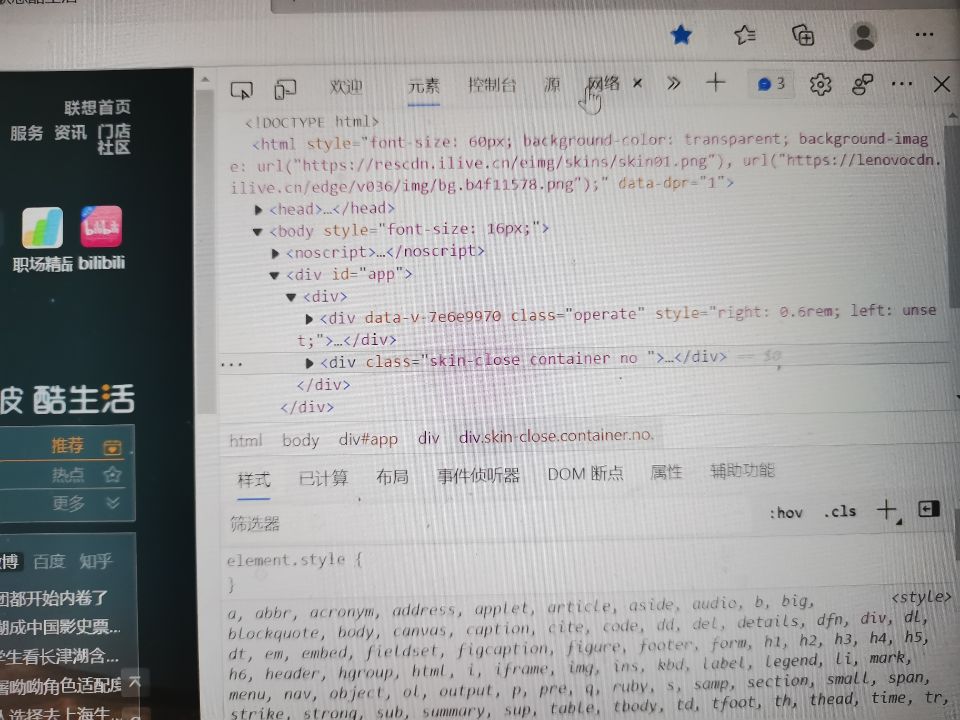
Task: Toggle the computed styles sidebar pane icon
Action: (929, 509)
